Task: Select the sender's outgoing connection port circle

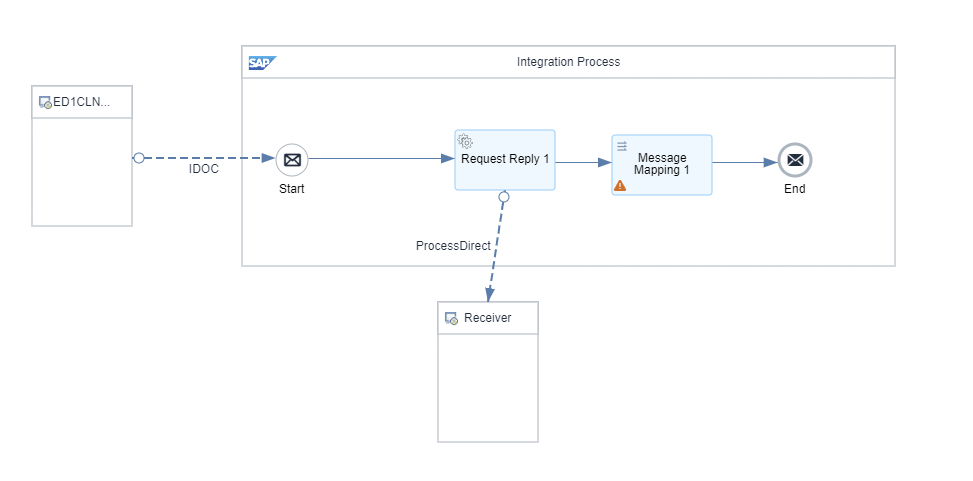Action: (x=139, y=158)
